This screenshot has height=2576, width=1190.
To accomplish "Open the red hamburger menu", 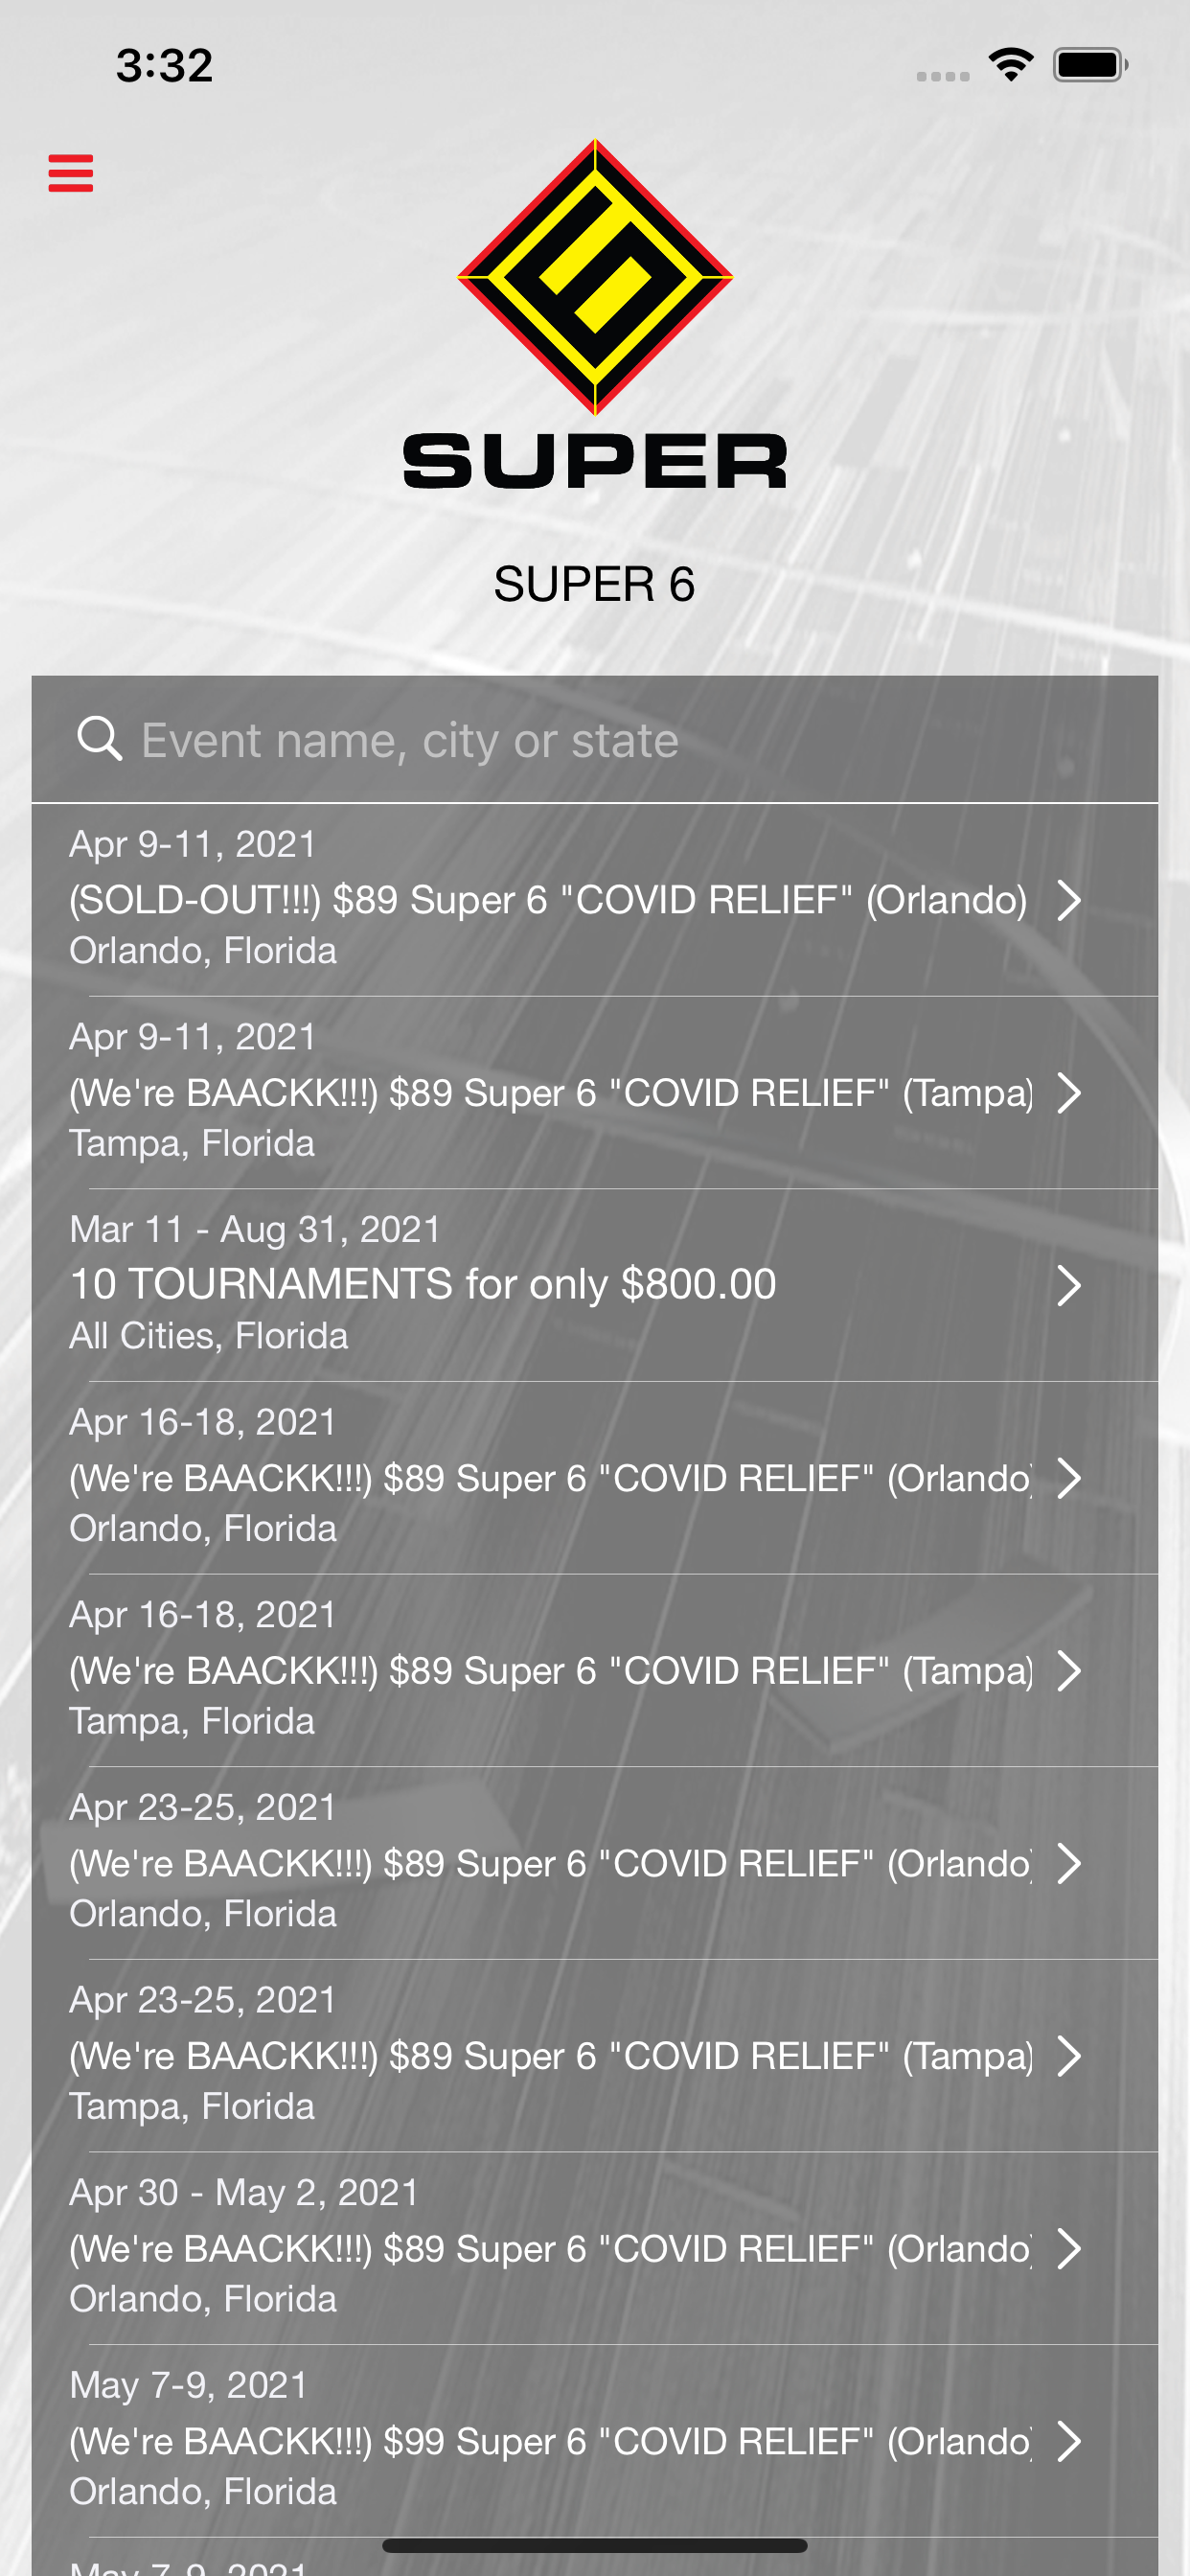I will point(71,172).
